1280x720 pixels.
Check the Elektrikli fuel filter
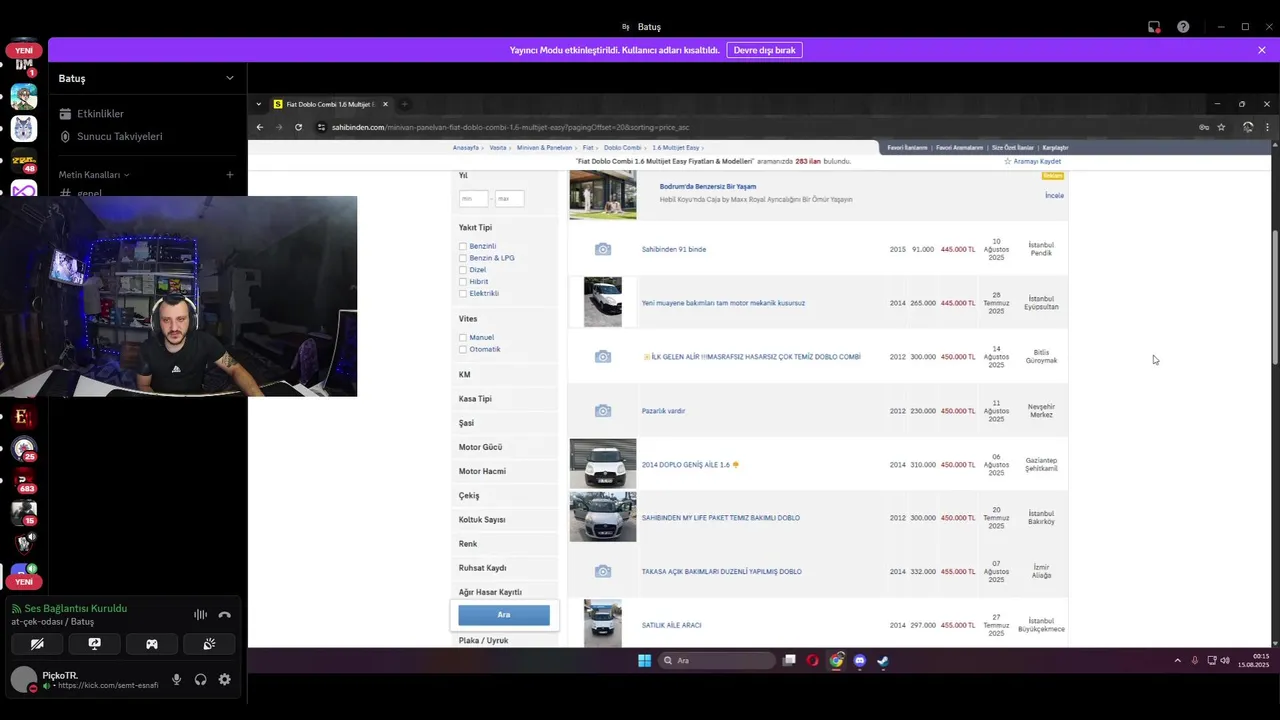point(463,294)
